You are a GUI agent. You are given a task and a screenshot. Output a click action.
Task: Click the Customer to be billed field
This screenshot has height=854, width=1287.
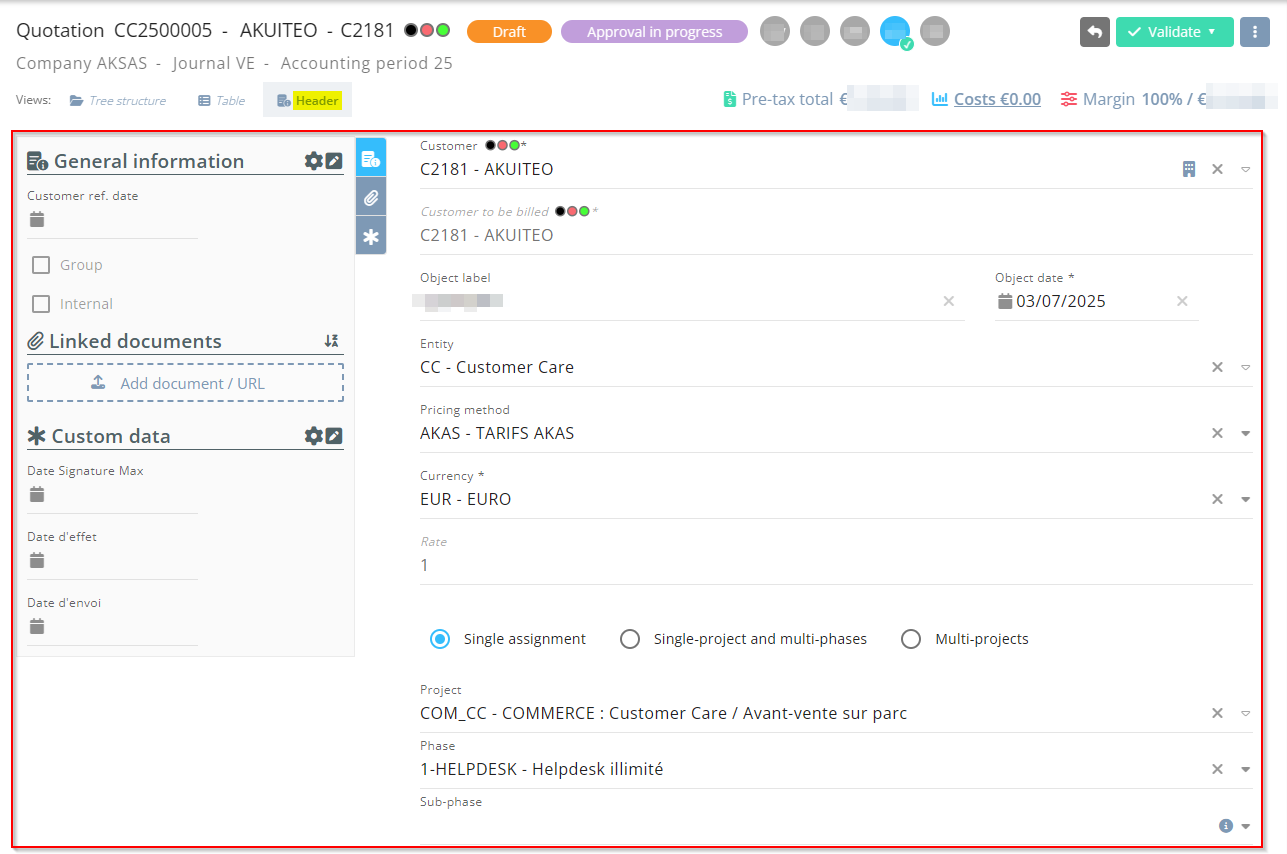pos(836,235)
